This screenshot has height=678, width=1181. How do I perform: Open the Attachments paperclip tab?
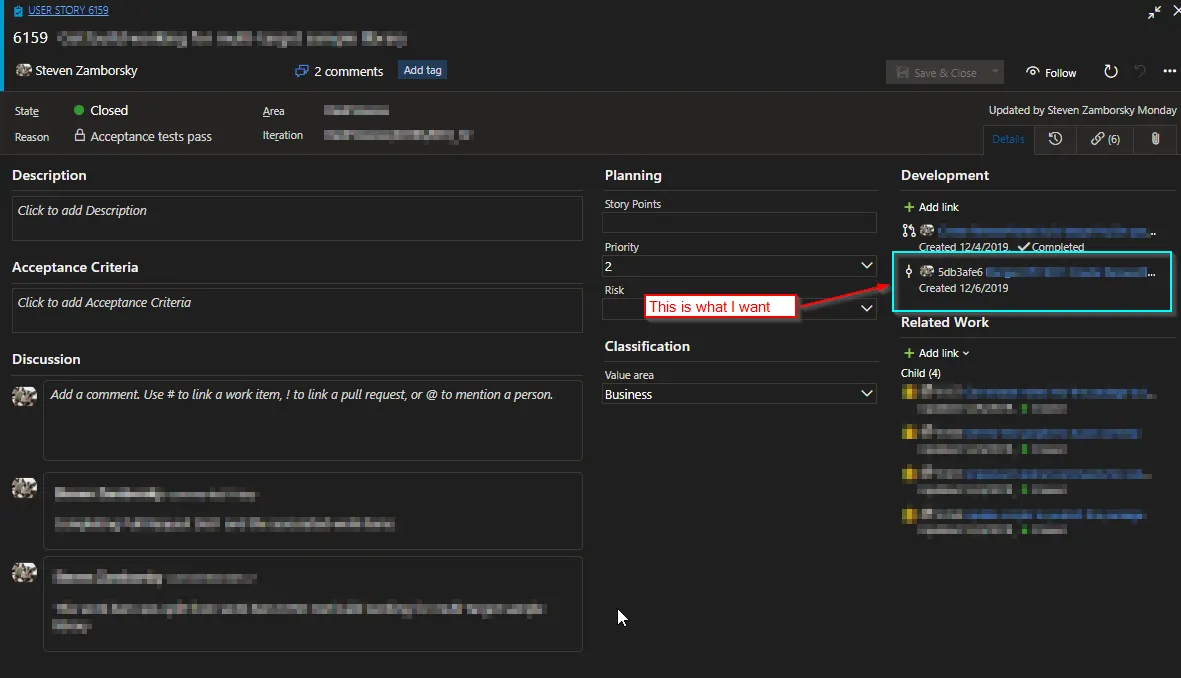point(1155,139)
